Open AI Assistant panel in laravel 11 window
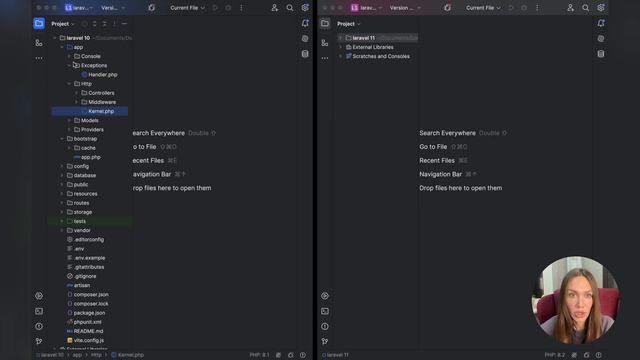 click(x=601, y=39)
